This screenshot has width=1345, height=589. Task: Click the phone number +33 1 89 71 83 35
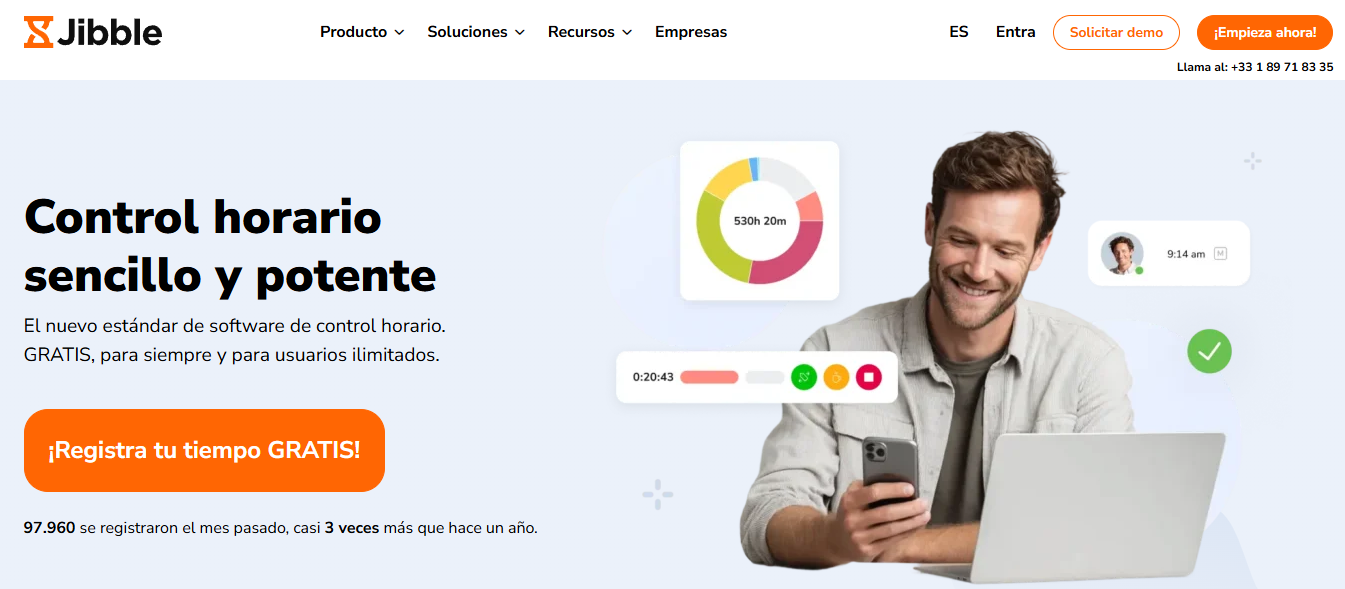coord(1282,67)
